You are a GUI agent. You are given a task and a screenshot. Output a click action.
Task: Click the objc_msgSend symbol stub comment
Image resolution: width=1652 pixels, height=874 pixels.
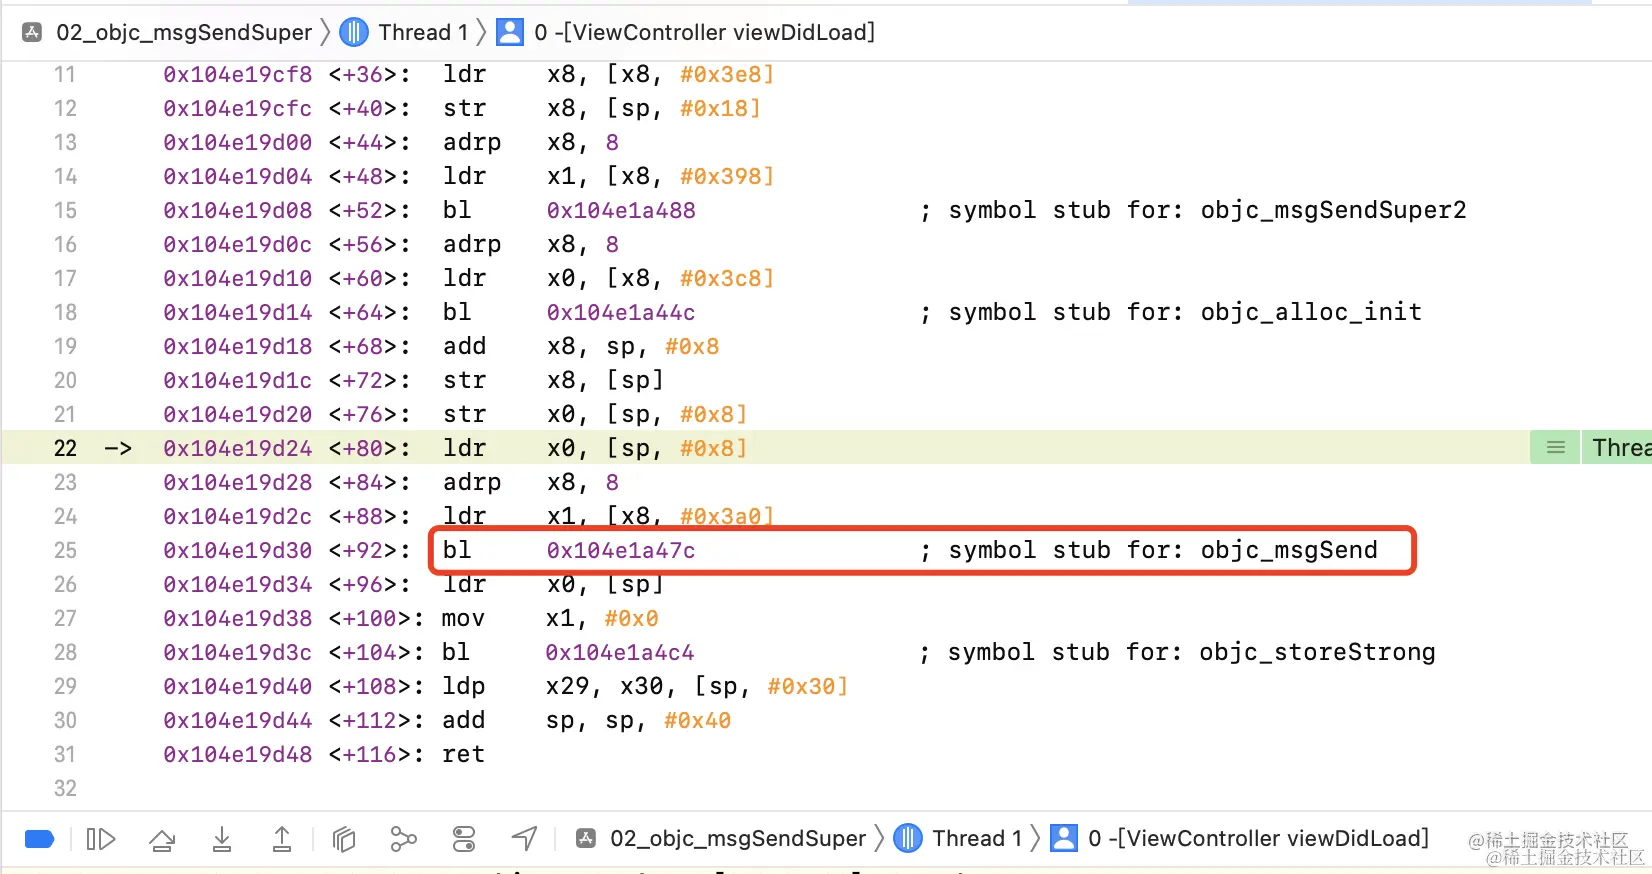(x=1149, y=550)
